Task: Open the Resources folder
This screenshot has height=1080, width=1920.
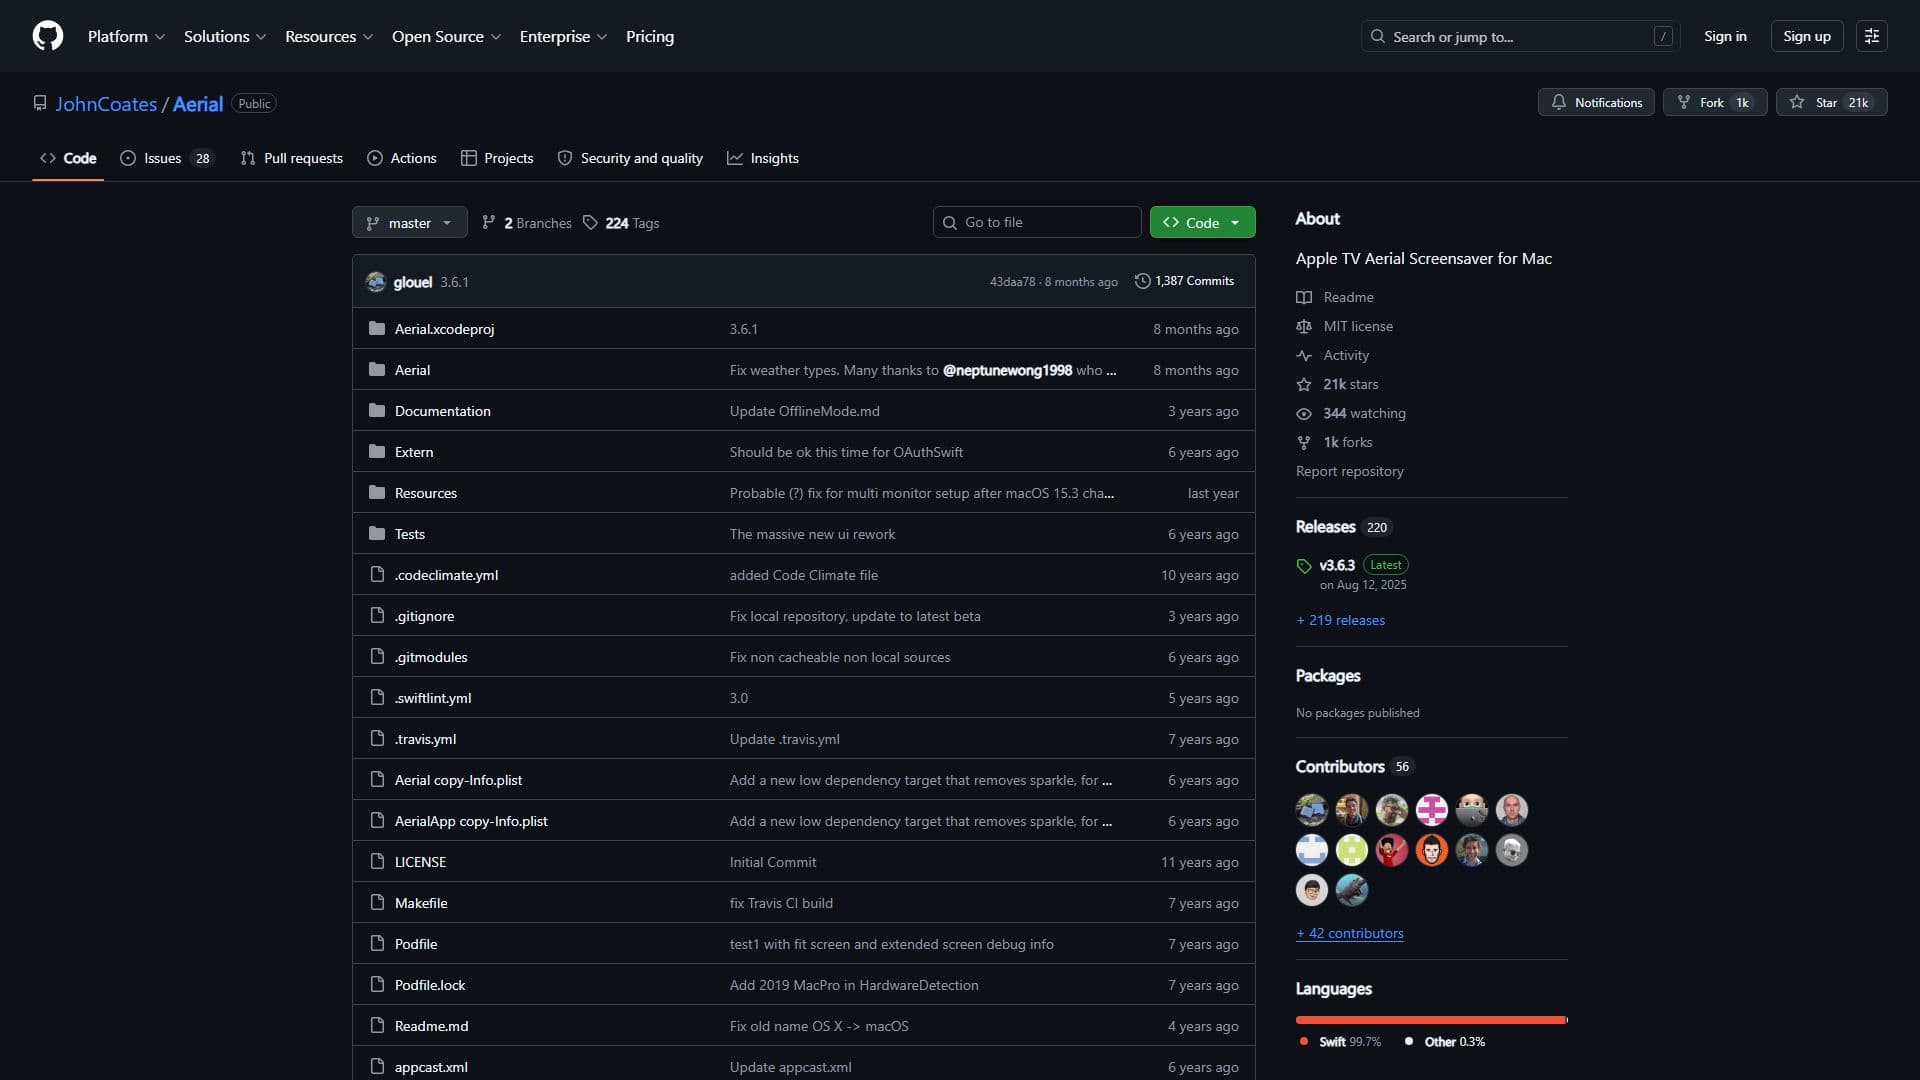Action: tap(426, 493)
